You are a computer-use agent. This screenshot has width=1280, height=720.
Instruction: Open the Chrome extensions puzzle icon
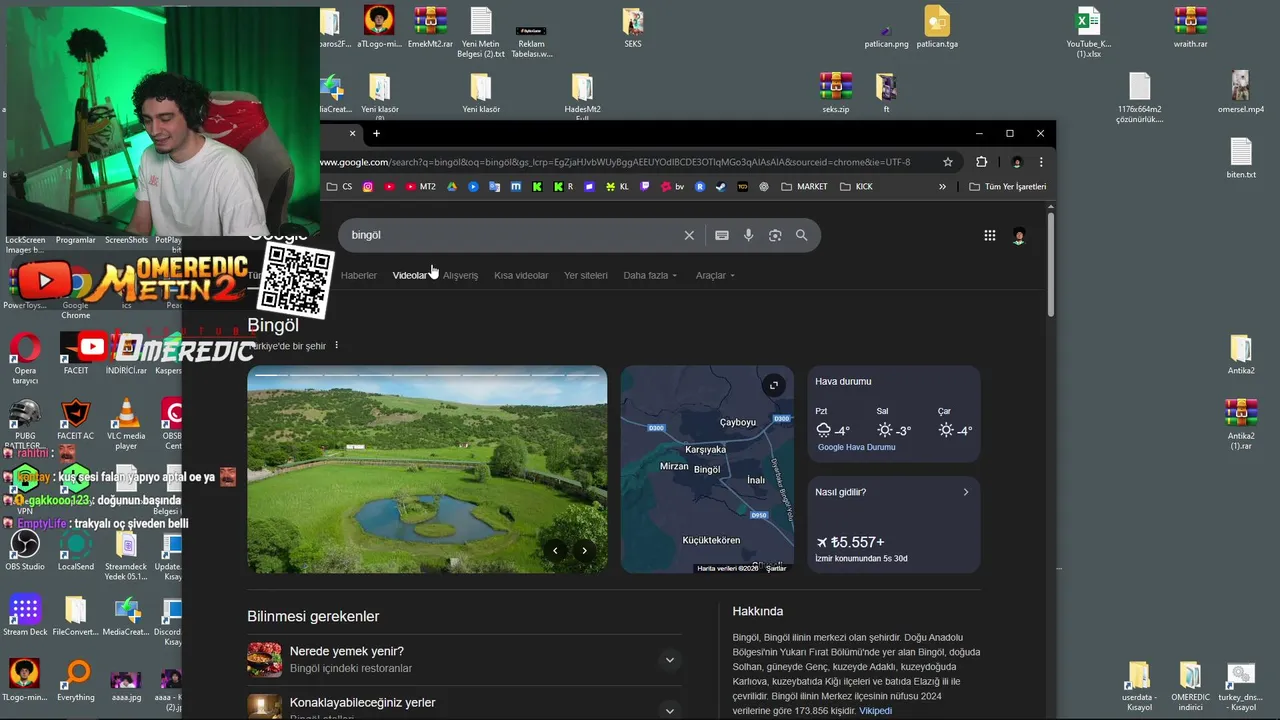(981, 162)
